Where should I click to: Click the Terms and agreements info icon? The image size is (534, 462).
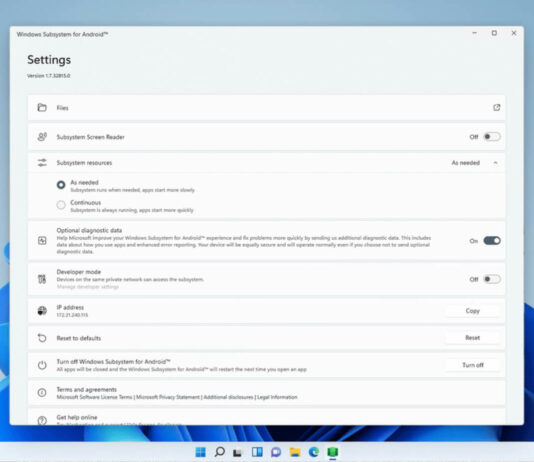[42, 393]
